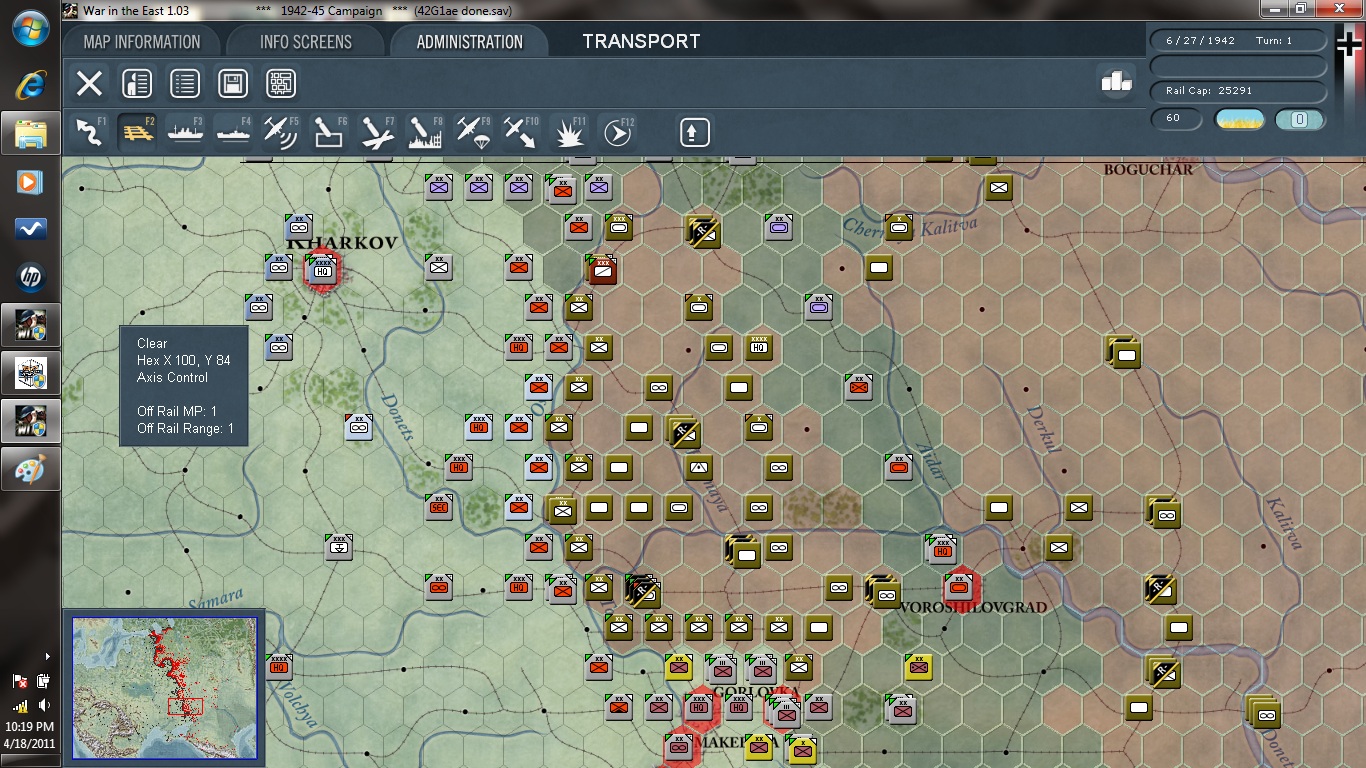The height and width of the screenshot is (768, 1366).
Task: Select the F2 rail transport mode
Action: point(138,131)
